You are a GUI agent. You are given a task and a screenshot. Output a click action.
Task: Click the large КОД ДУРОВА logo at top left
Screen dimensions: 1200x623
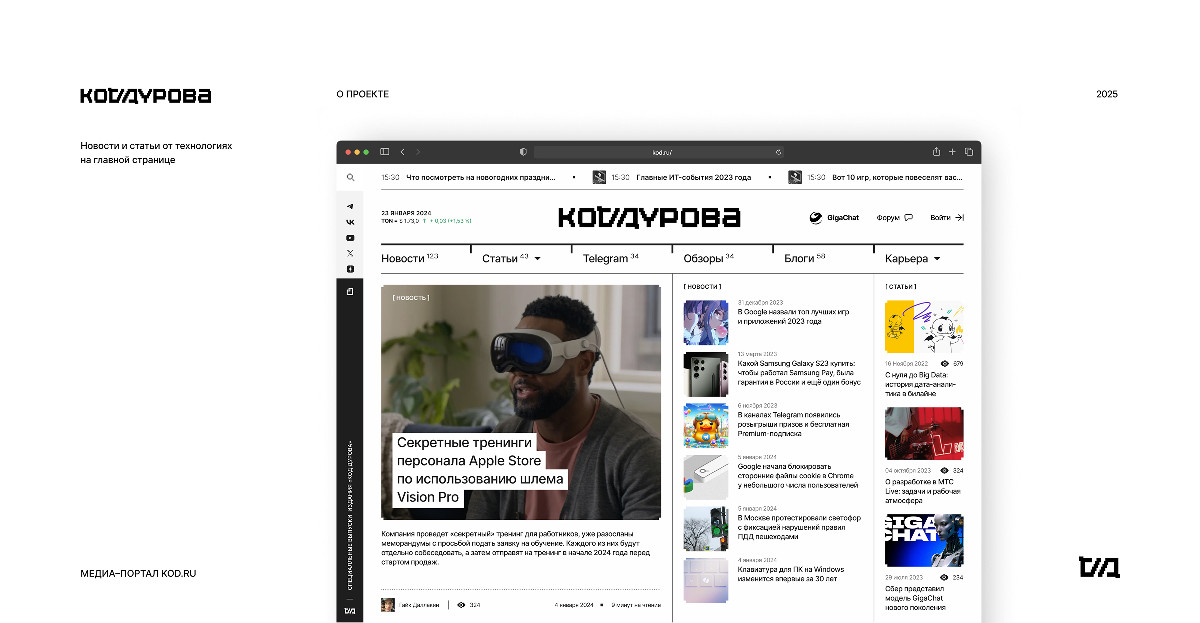point(146,96)
